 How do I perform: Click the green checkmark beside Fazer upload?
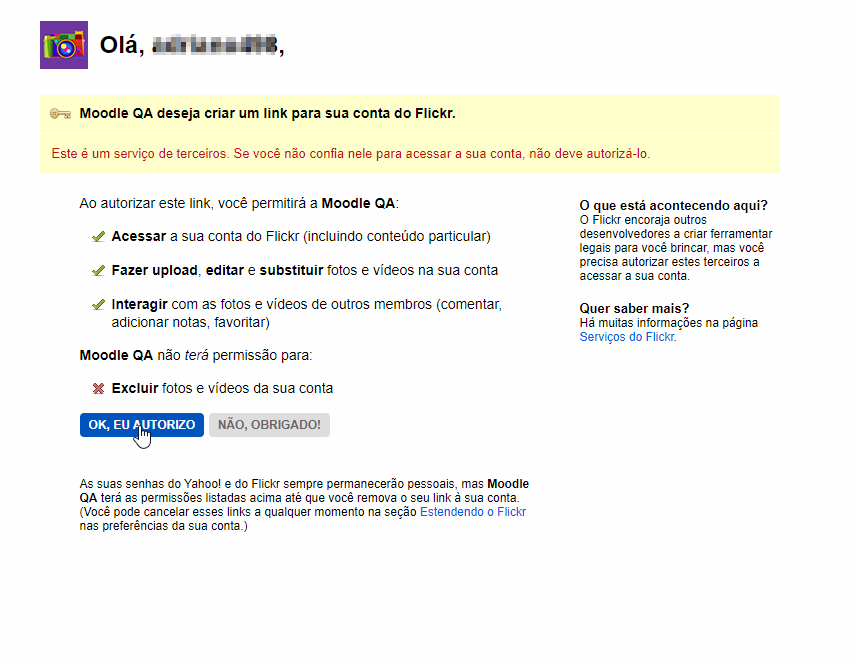click(x=98, y=270)
